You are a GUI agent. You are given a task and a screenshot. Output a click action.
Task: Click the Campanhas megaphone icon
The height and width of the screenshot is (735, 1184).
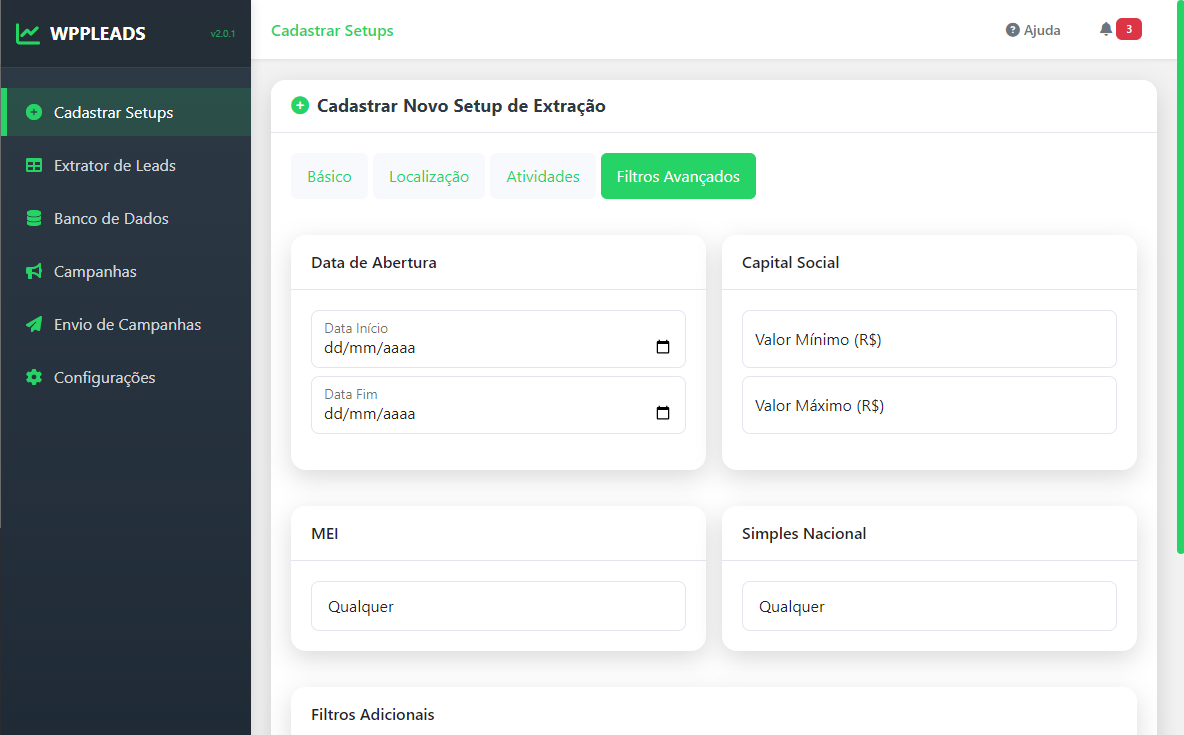click(x=34, y=271)
